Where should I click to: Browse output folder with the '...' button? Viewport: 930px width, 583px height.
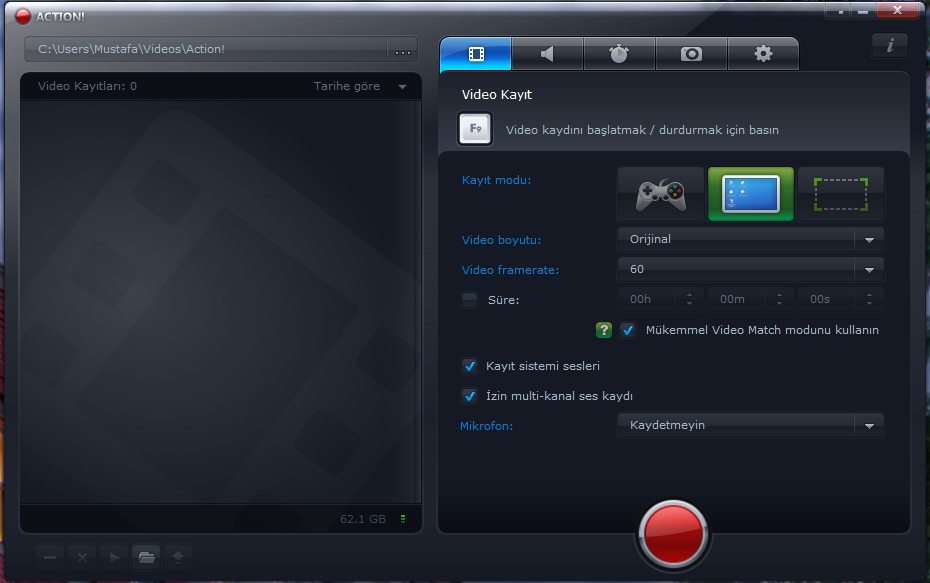[x=403, y=50]
